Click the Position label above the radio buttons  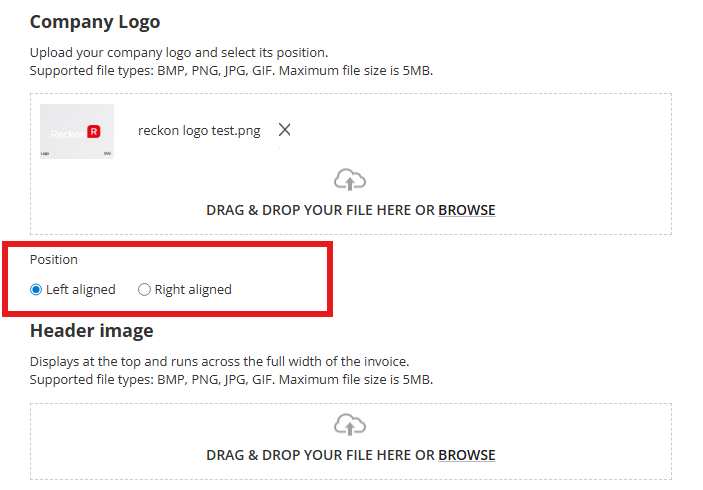point(54,260)
